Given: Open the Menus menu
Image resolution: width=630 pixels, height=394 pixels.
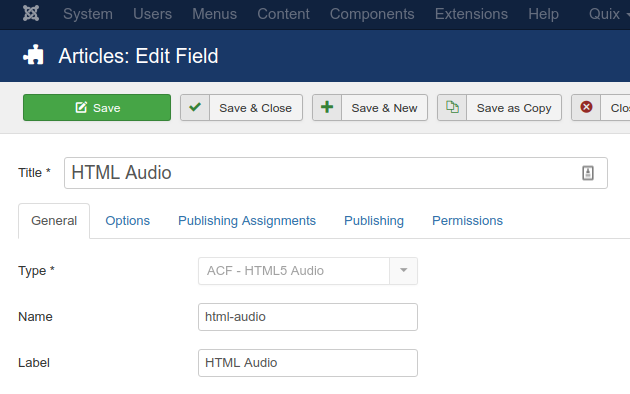Looking at the screenshot, I should click(215, 14).
